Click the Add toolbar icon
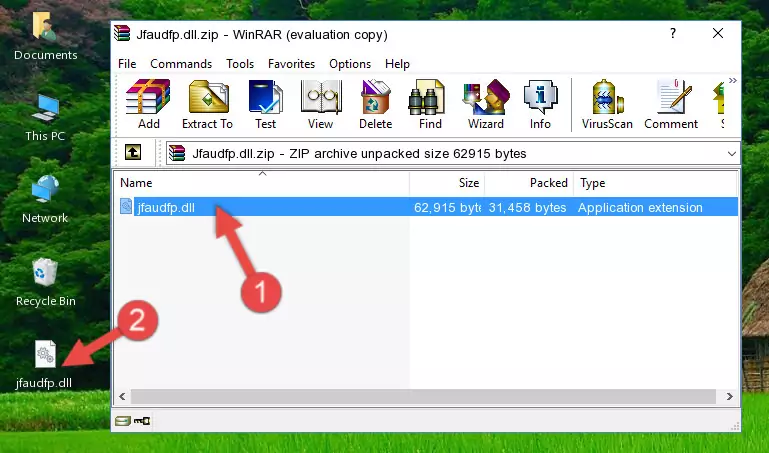 [x=148, y=104]
